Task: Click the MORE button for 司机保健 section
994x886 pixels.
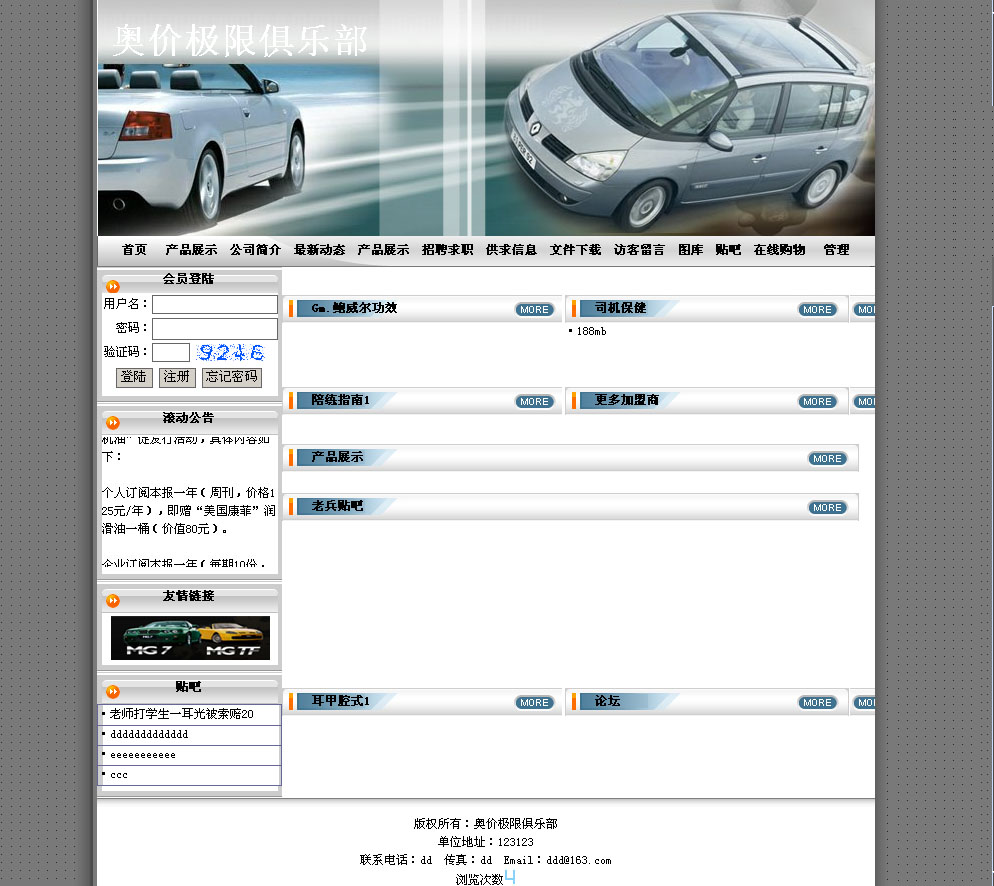Action: click(817, 310)
